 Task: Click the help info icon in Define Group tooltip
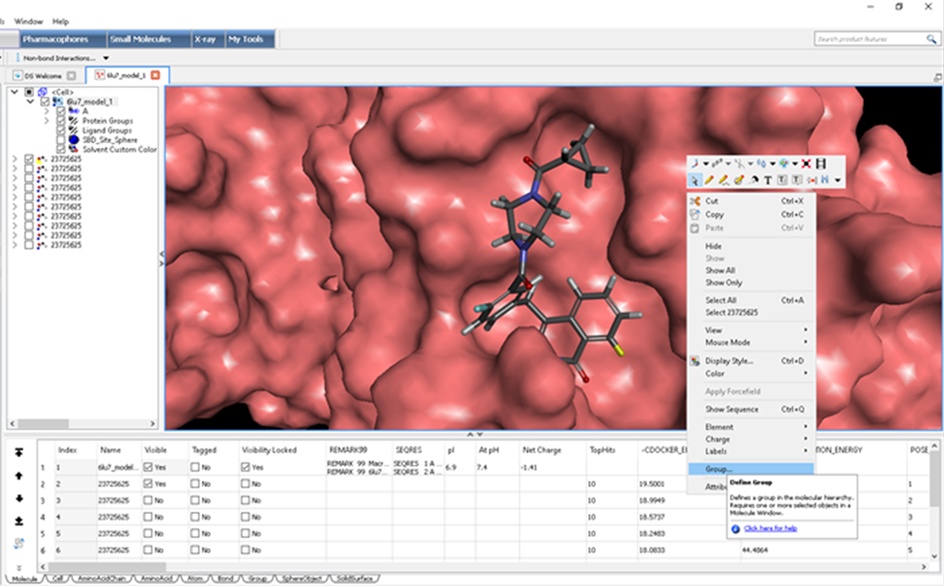tap(735, 529)
